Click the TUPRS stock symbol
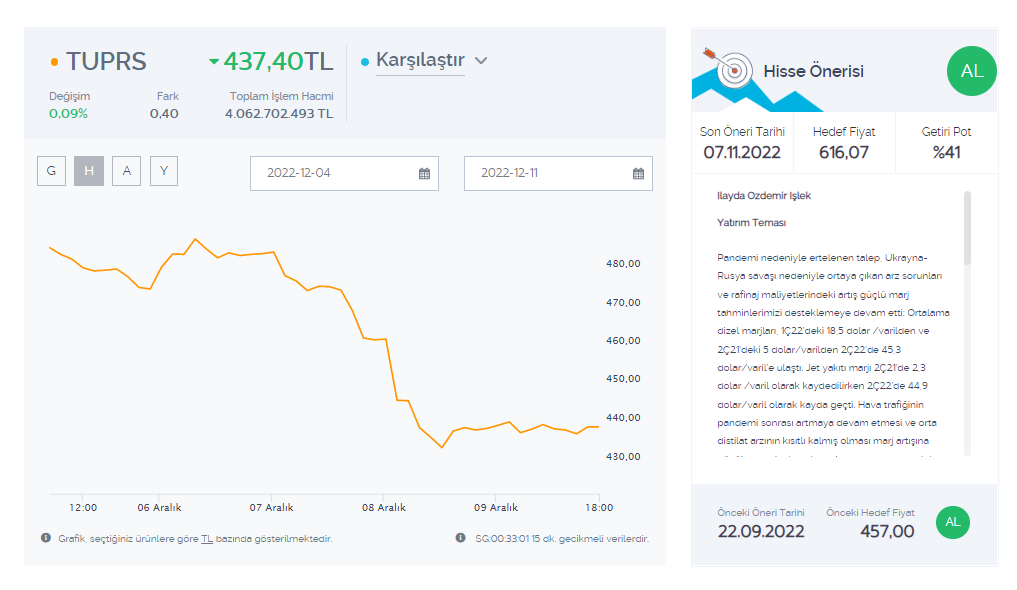Image resolution: width=1017 pixels, height=590 pixels. point(106,62)
